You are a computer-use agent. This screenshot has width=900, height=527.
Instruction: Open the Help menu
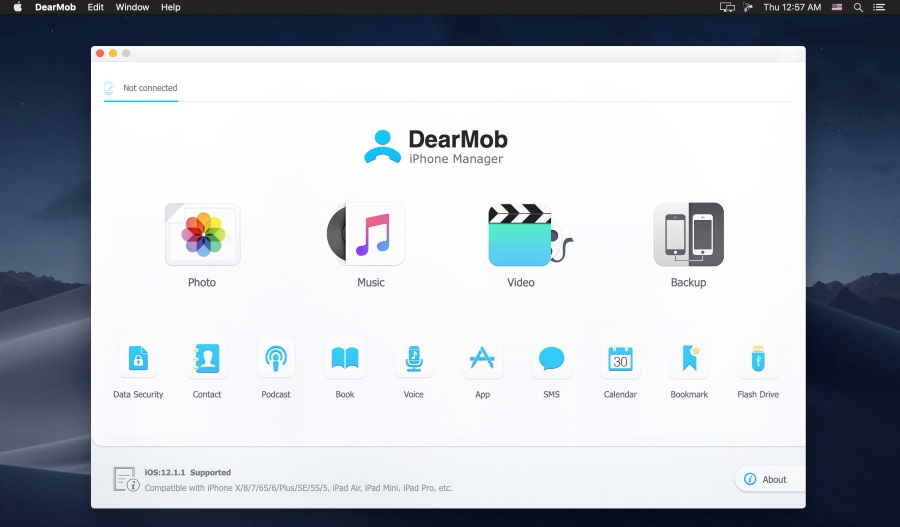pyautogui.click(x=170, y=7)
